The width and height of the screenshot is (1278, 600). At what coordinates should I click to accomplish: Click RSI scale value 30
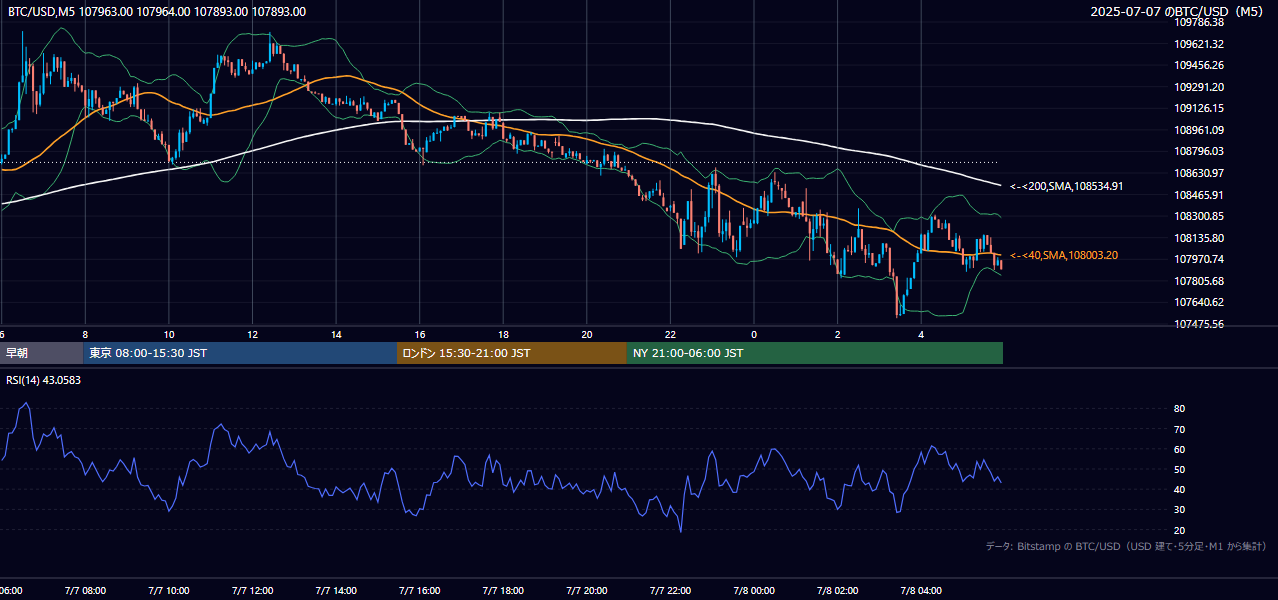coord(1180,510)
